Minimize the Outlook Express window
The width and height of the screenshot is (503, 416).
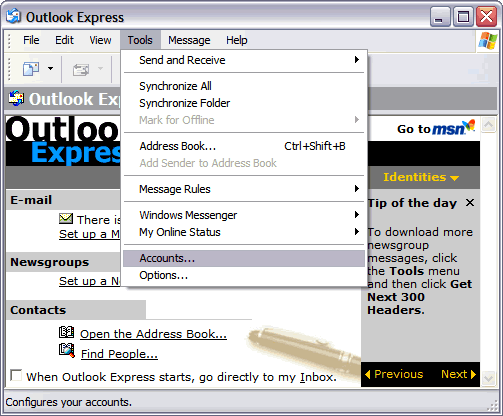point(440,17)
